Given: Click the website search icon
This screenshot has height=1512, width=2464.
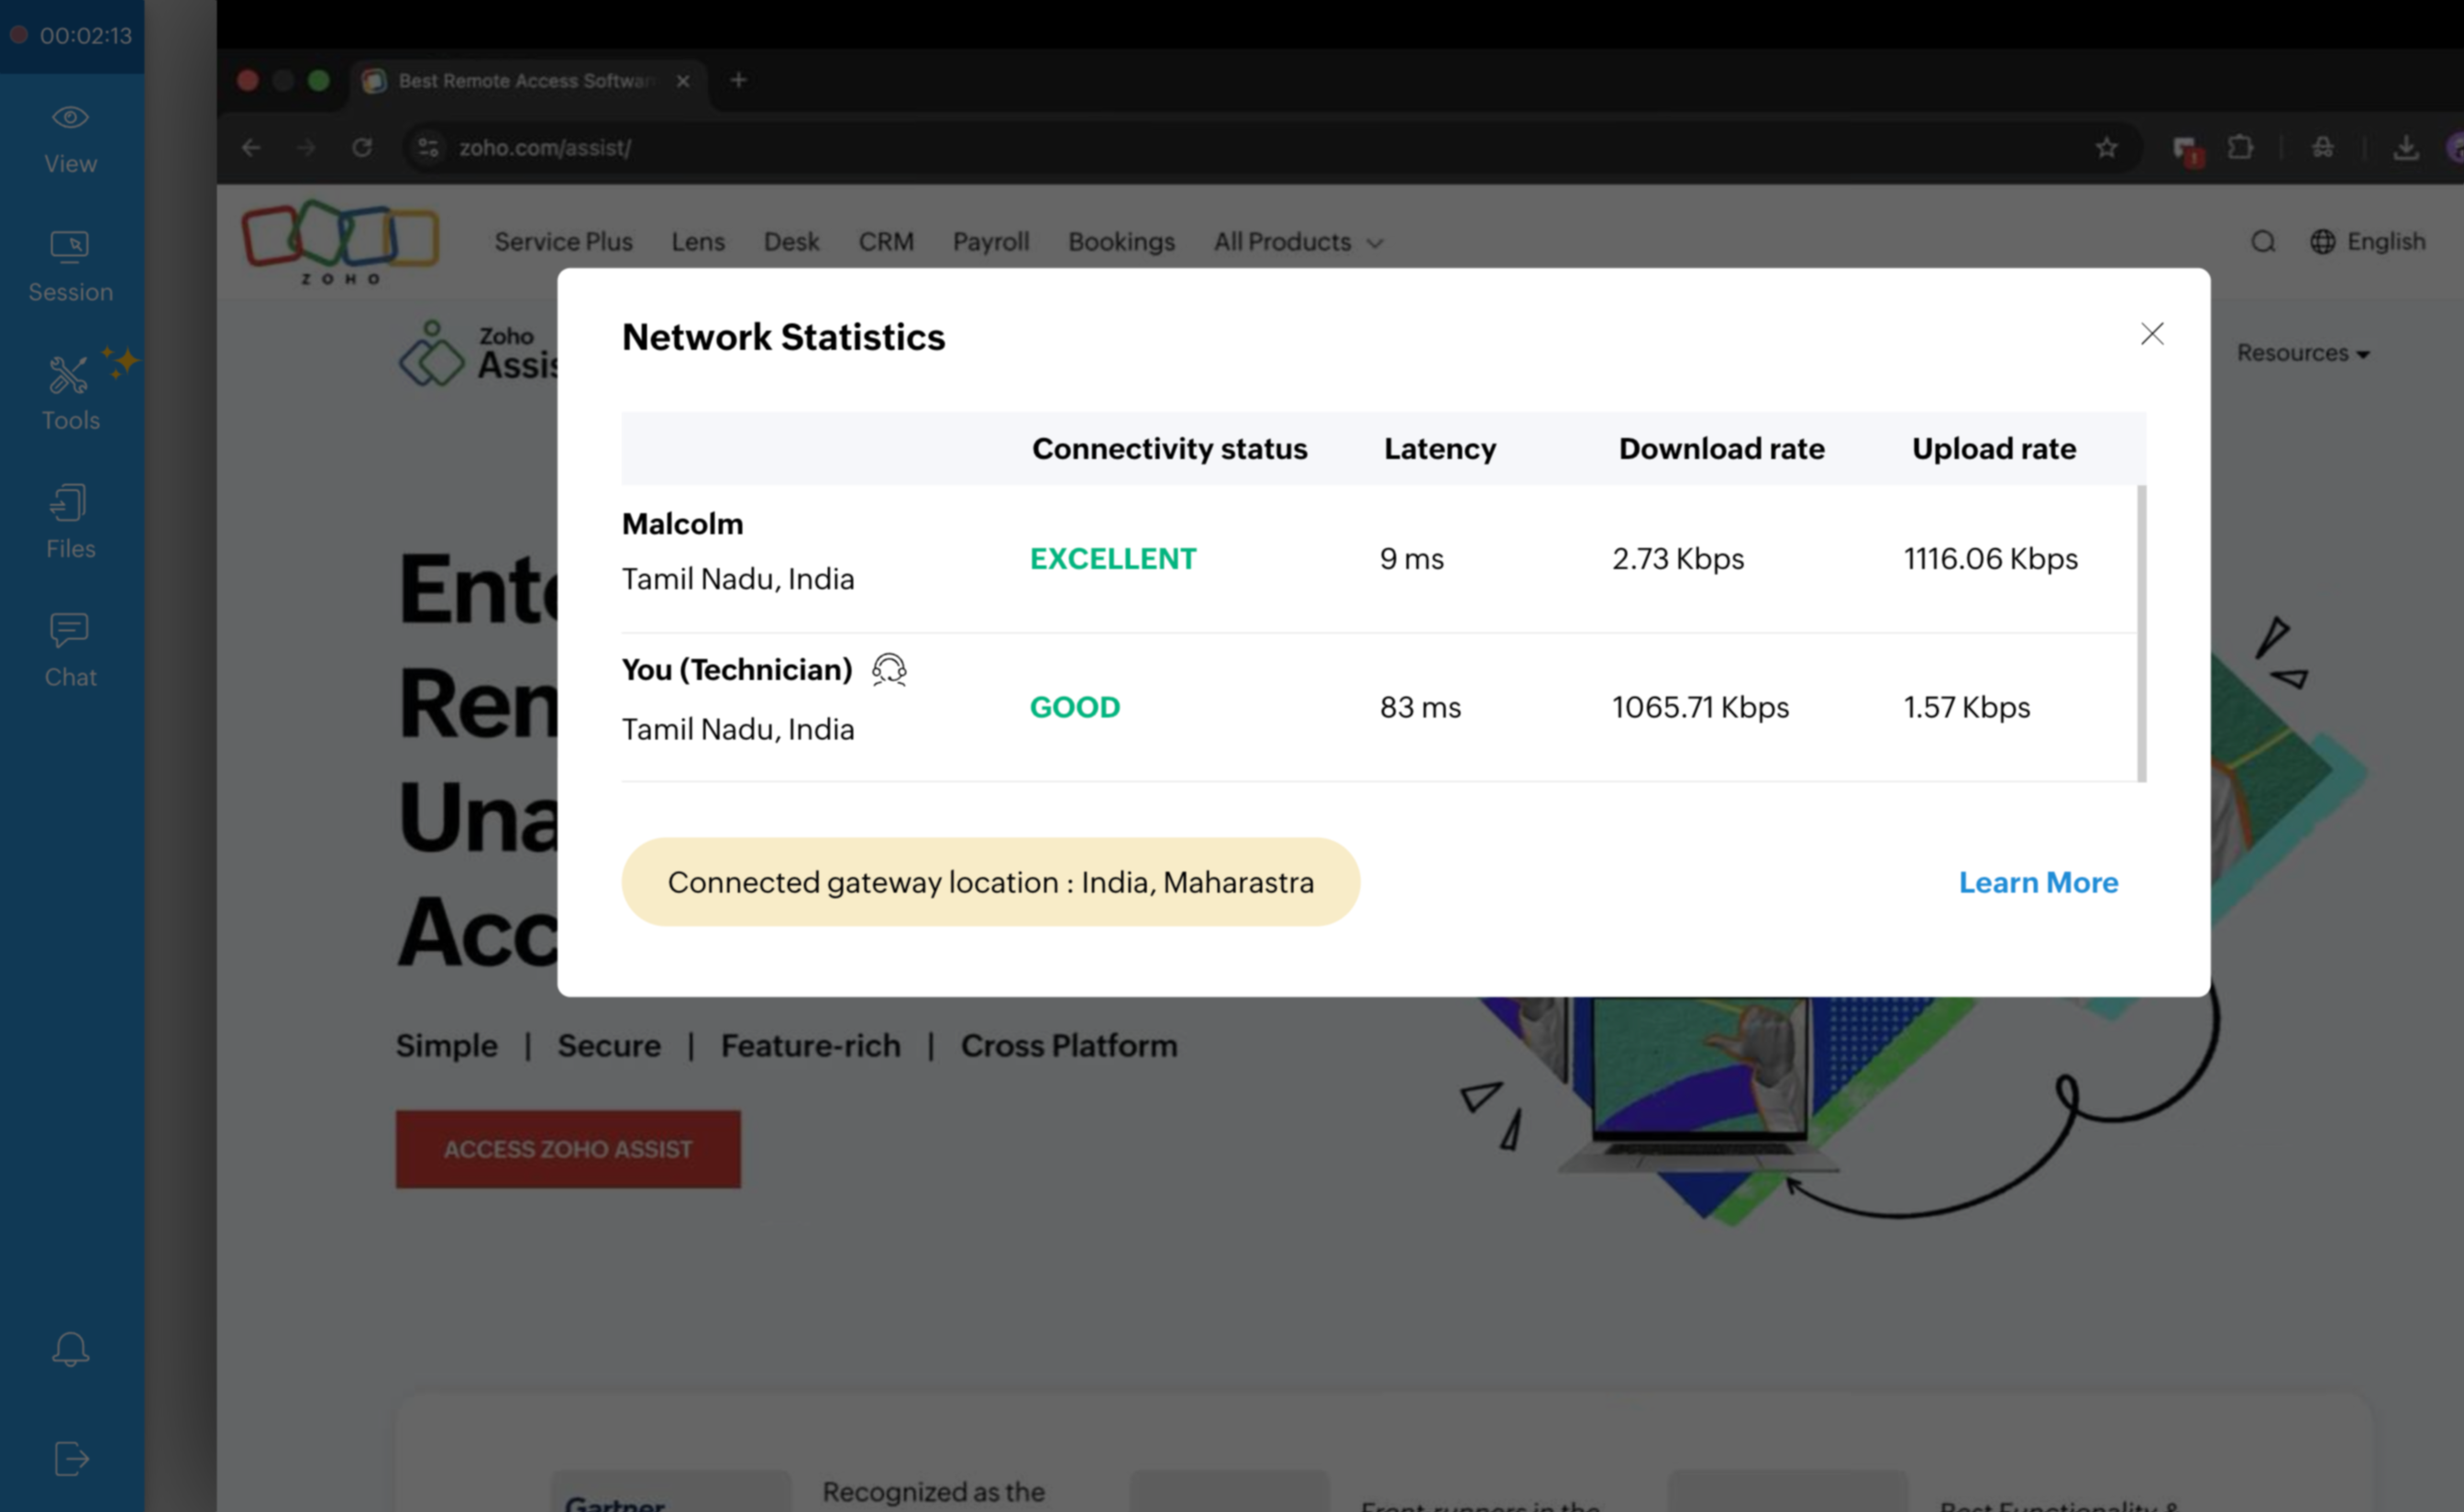Looking at the screenshot, I should (x=2263, y=242).
